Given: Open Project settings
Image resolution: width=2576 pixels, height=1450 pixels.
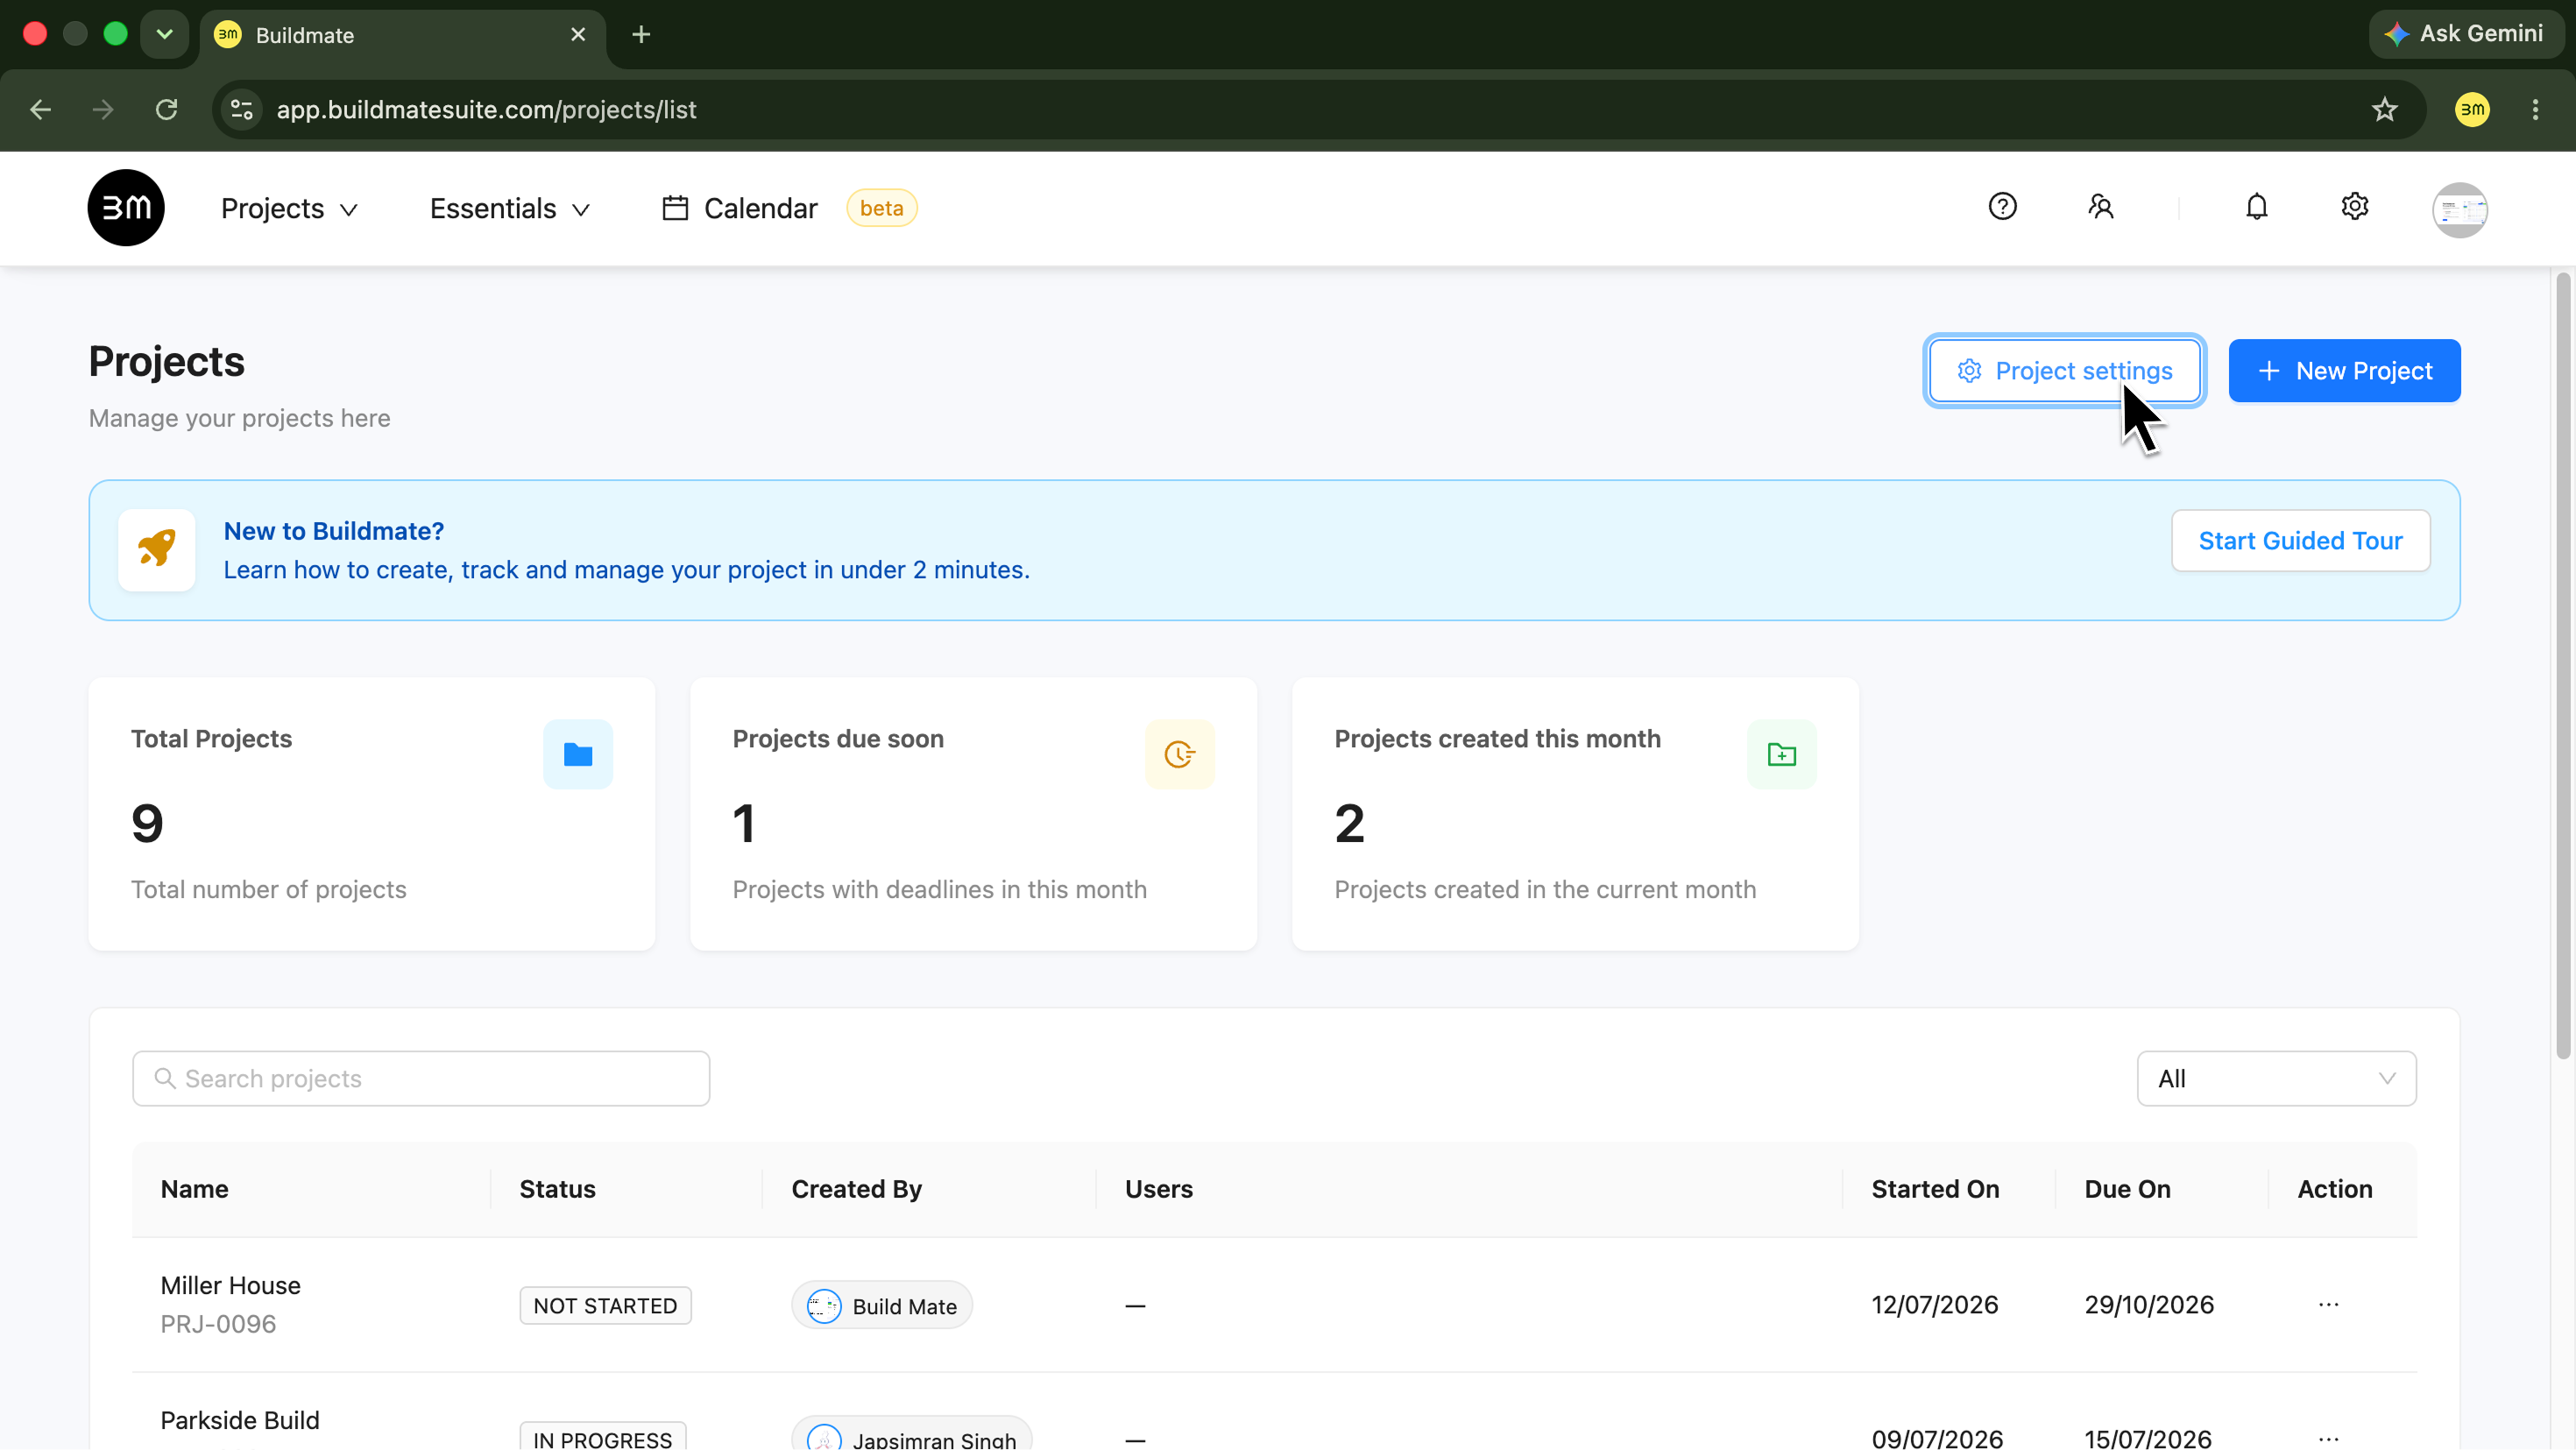Looking at the screenshot, I should tap(2065, 371).
